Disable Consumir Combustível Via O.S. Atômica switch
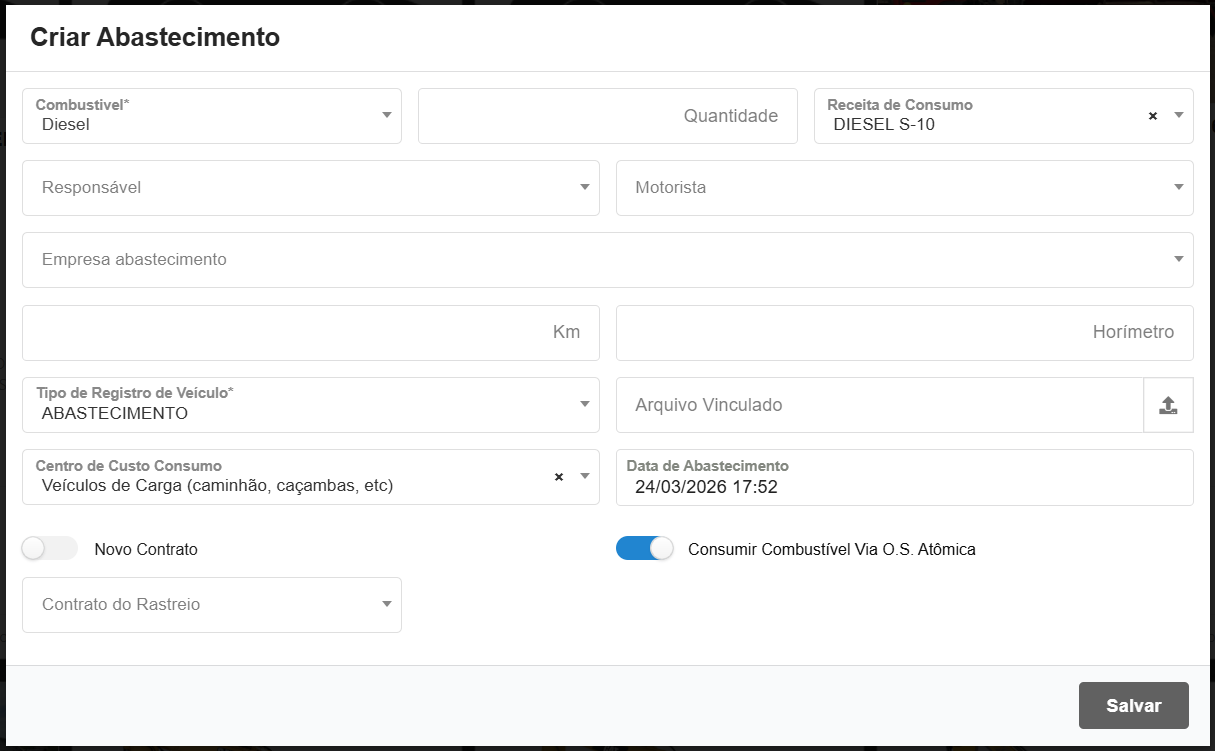Image resolution: width=1215 pixels, height=751 pixels. pos(644,549)
